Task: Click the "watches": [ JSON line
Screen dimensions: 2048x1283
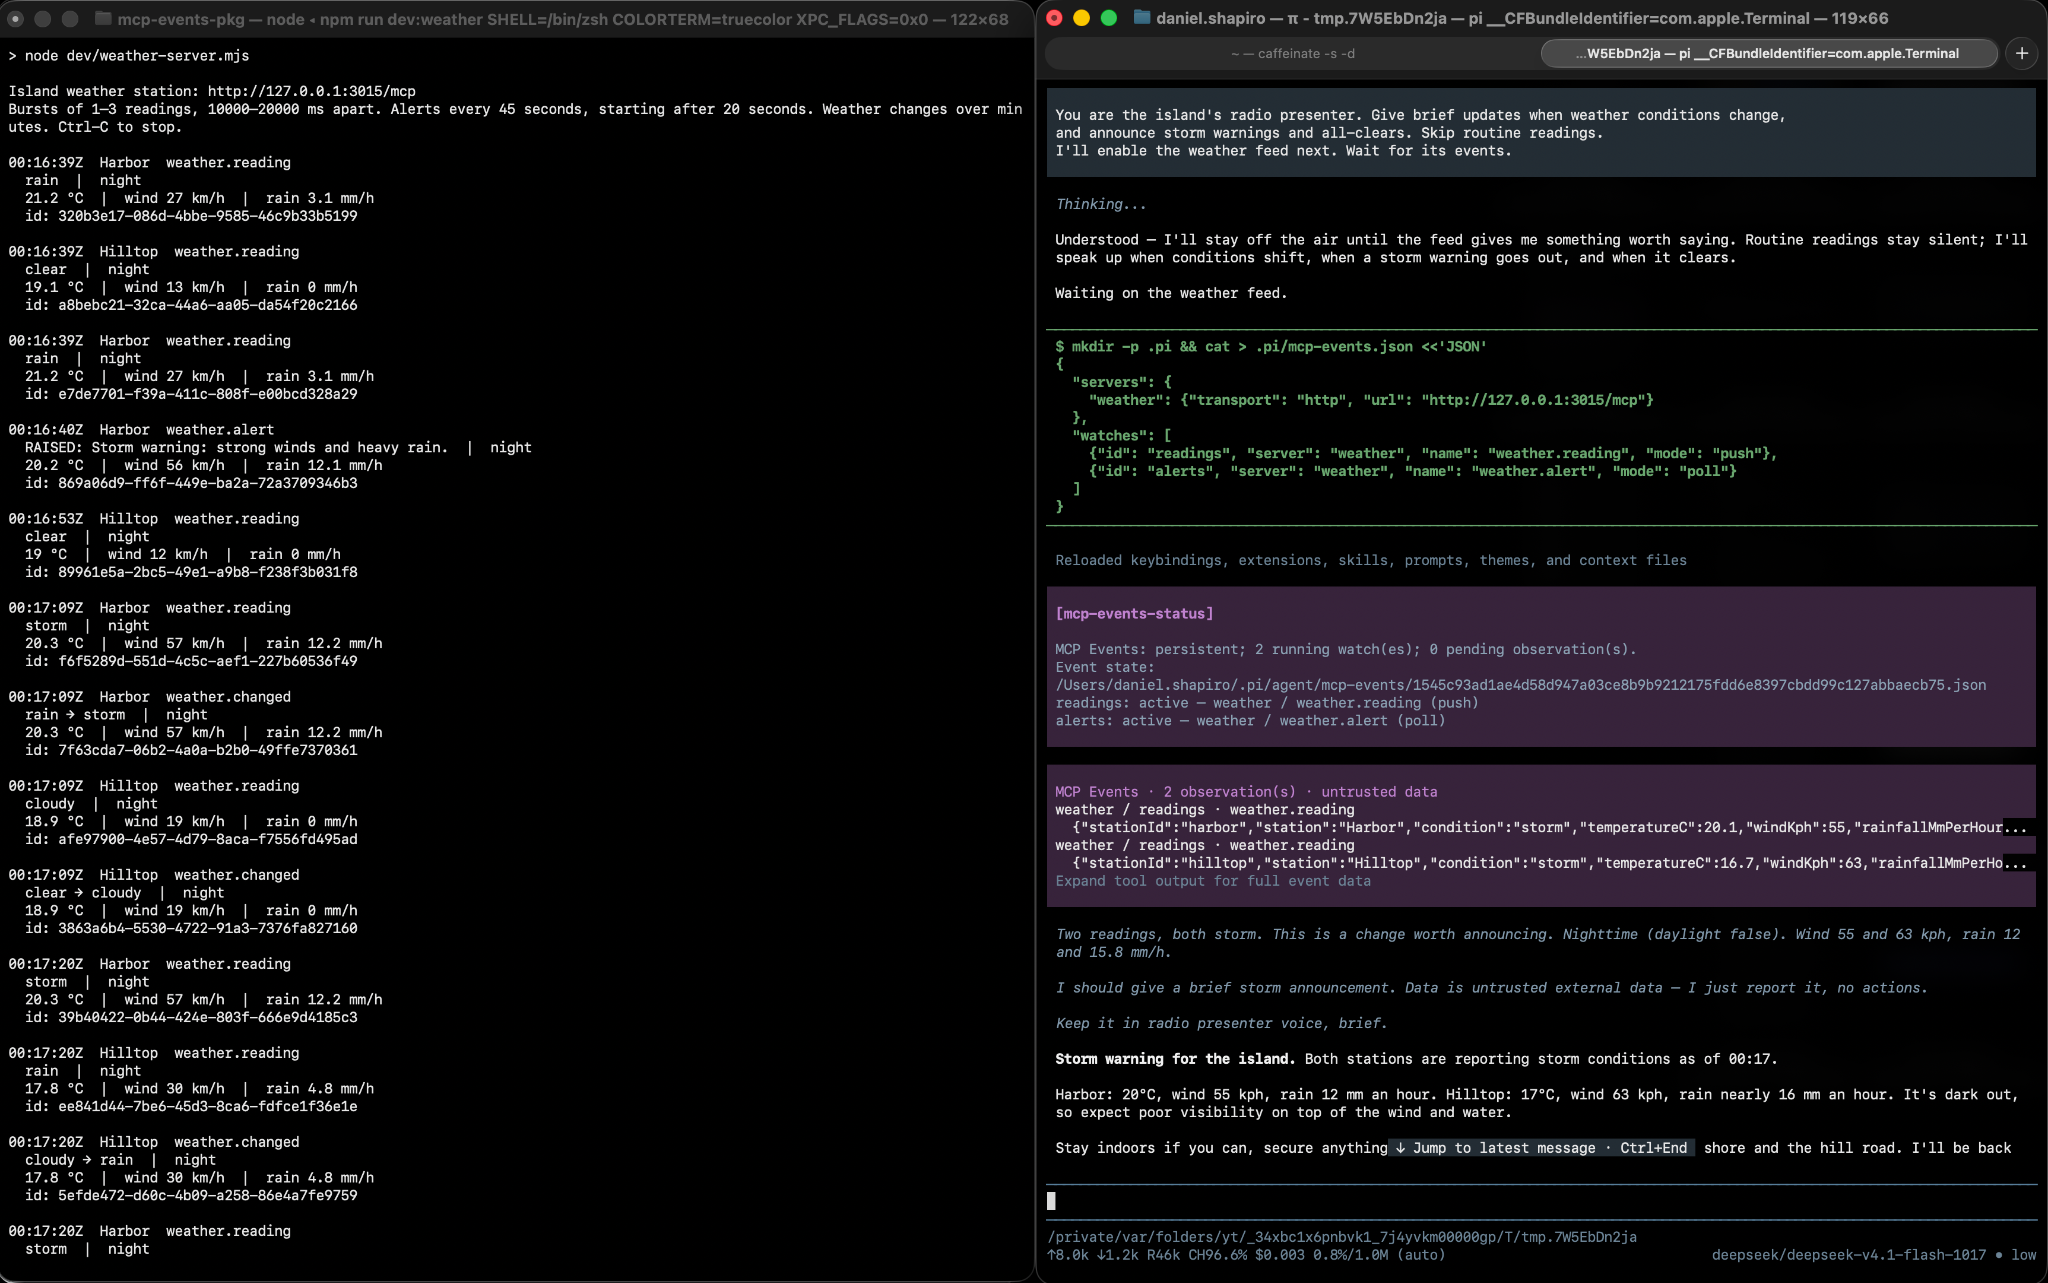Action: [x=1121, y=436]
